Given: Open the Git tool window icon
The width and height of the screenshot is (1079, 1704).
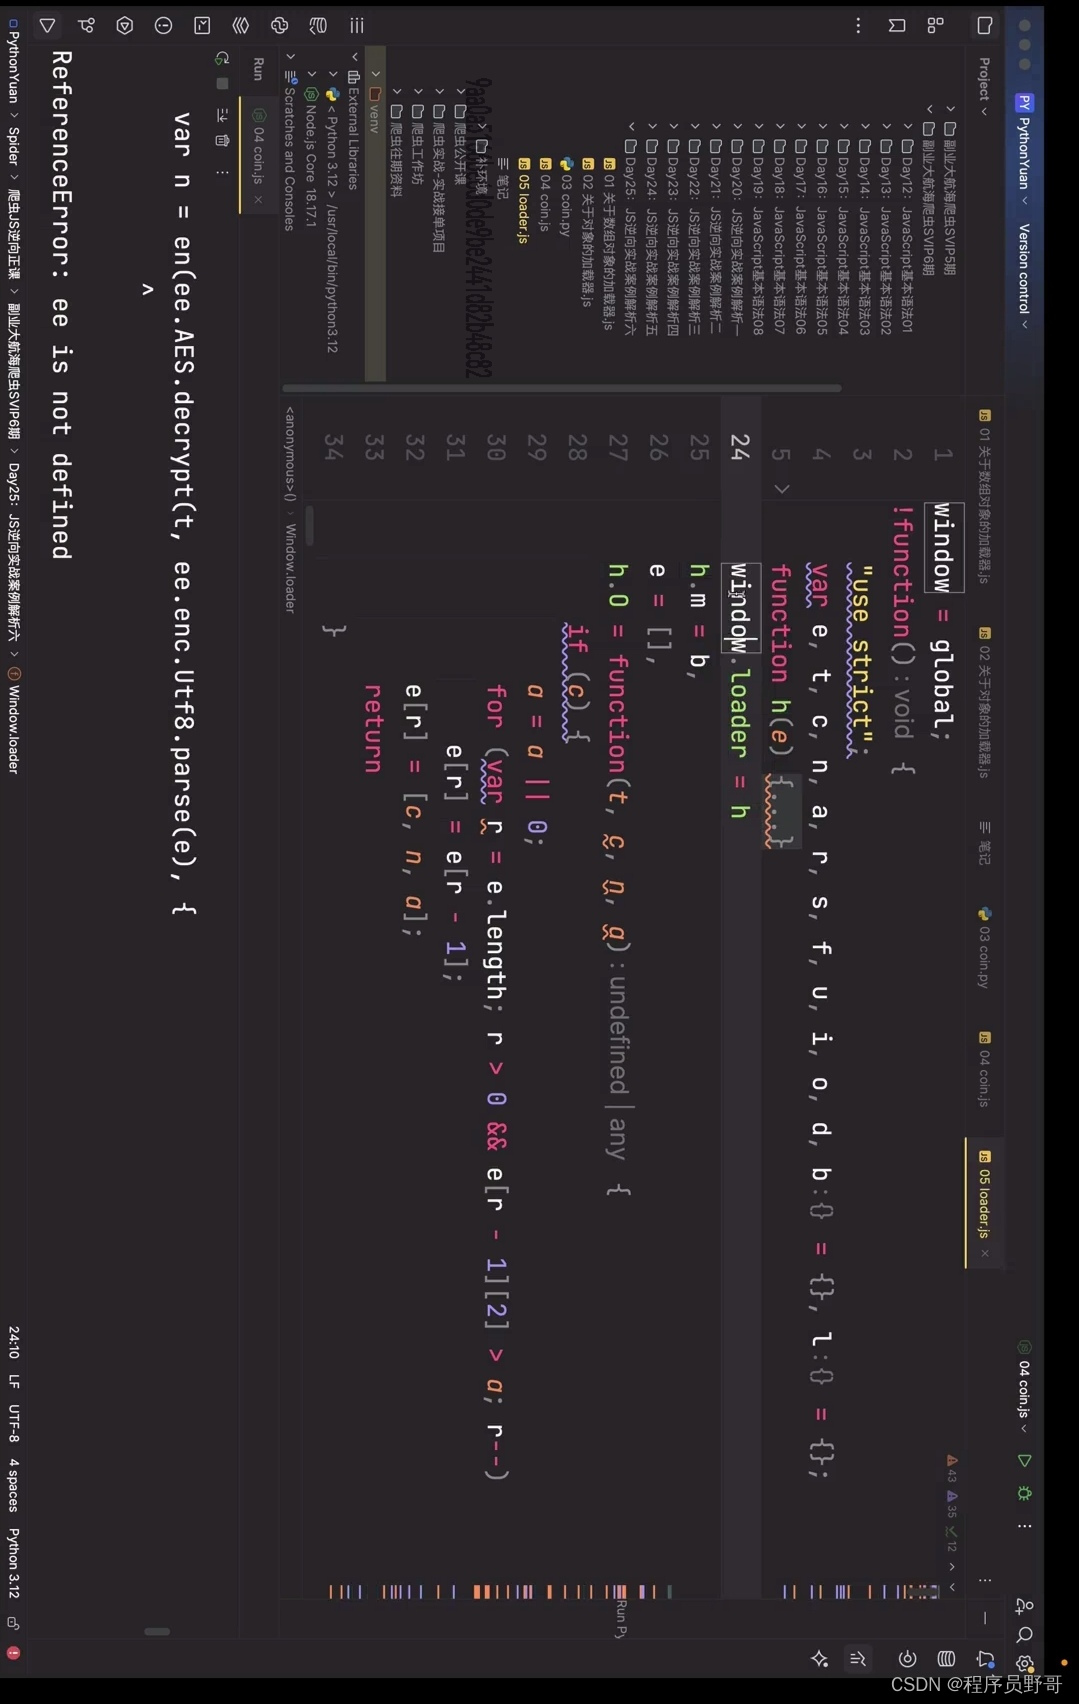Looking at the screenshot, I should tap(86, 25).
